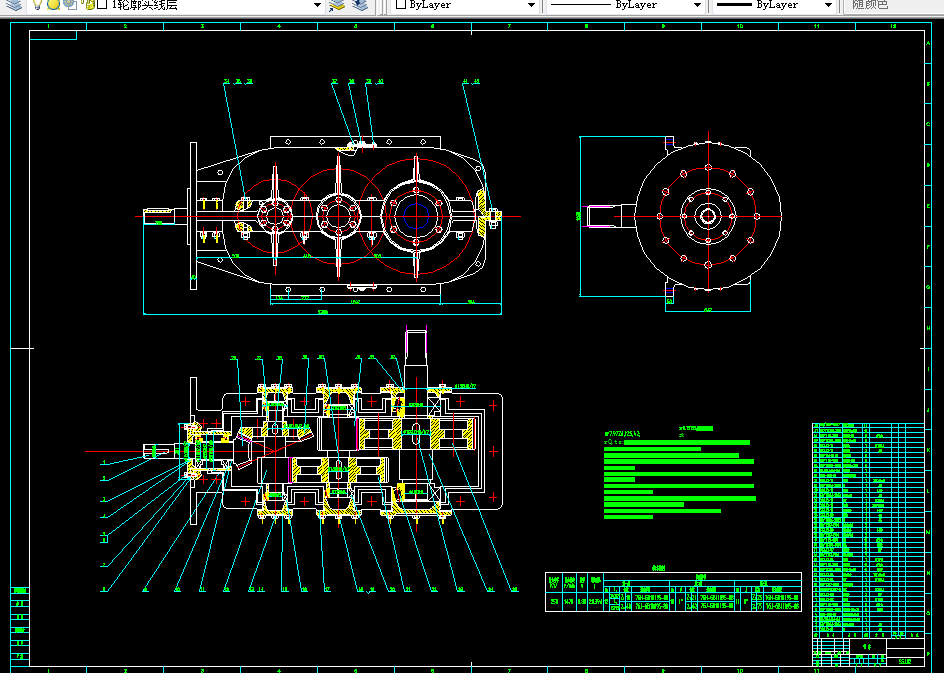Toggle the viewport freeze icon for current layer
The height and width of the screenshot is (673, 944).
click(70, 5)
